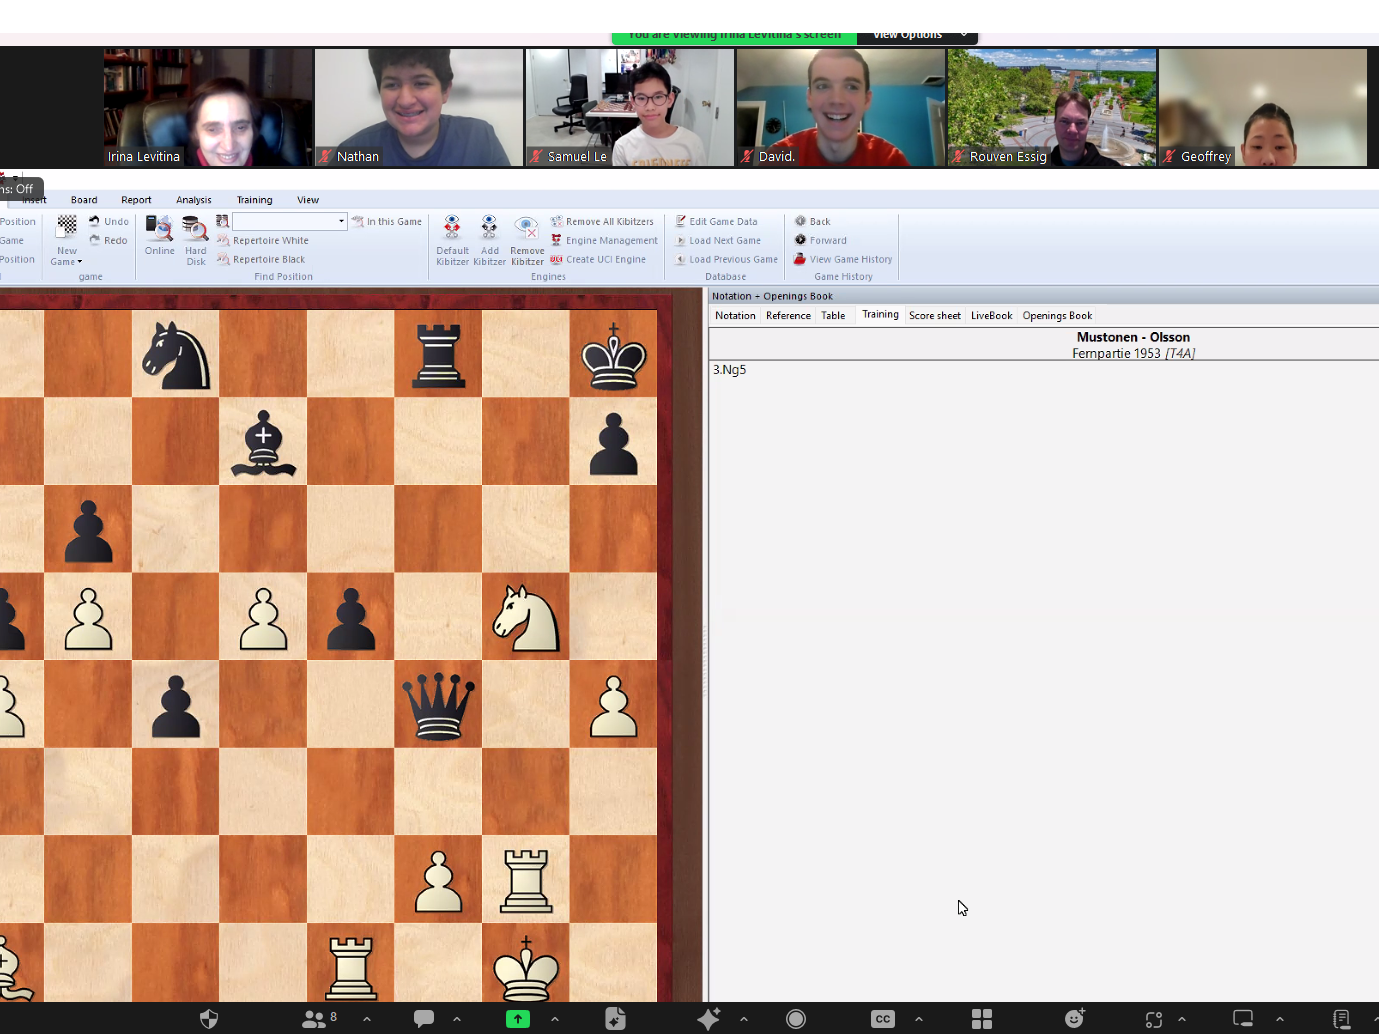Toggle the green share screen button
Viewport: 1379px width, 1034px height.
518,1018
